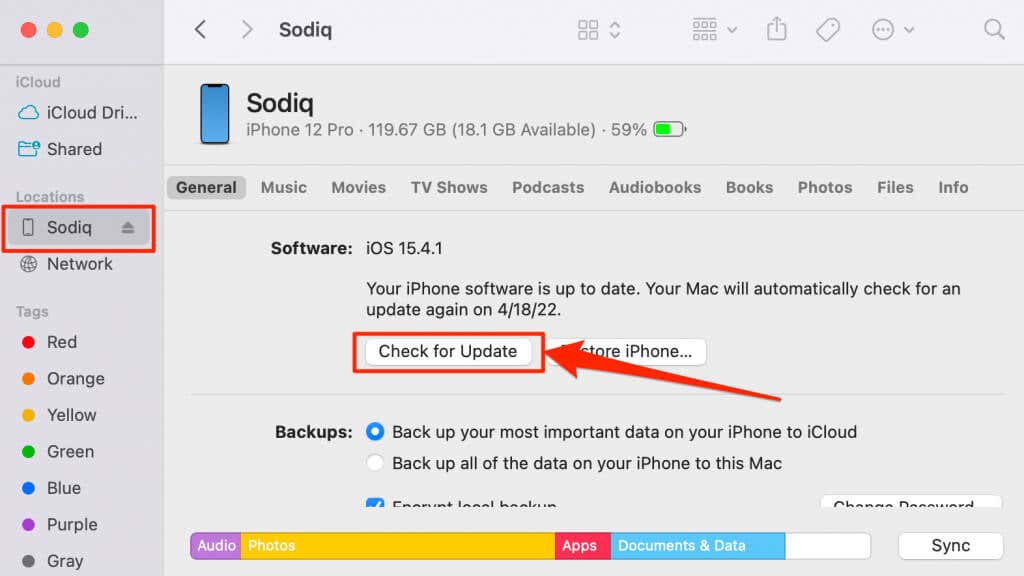
Task: Open the Finder search magnifier
Action: click(994, 29)
